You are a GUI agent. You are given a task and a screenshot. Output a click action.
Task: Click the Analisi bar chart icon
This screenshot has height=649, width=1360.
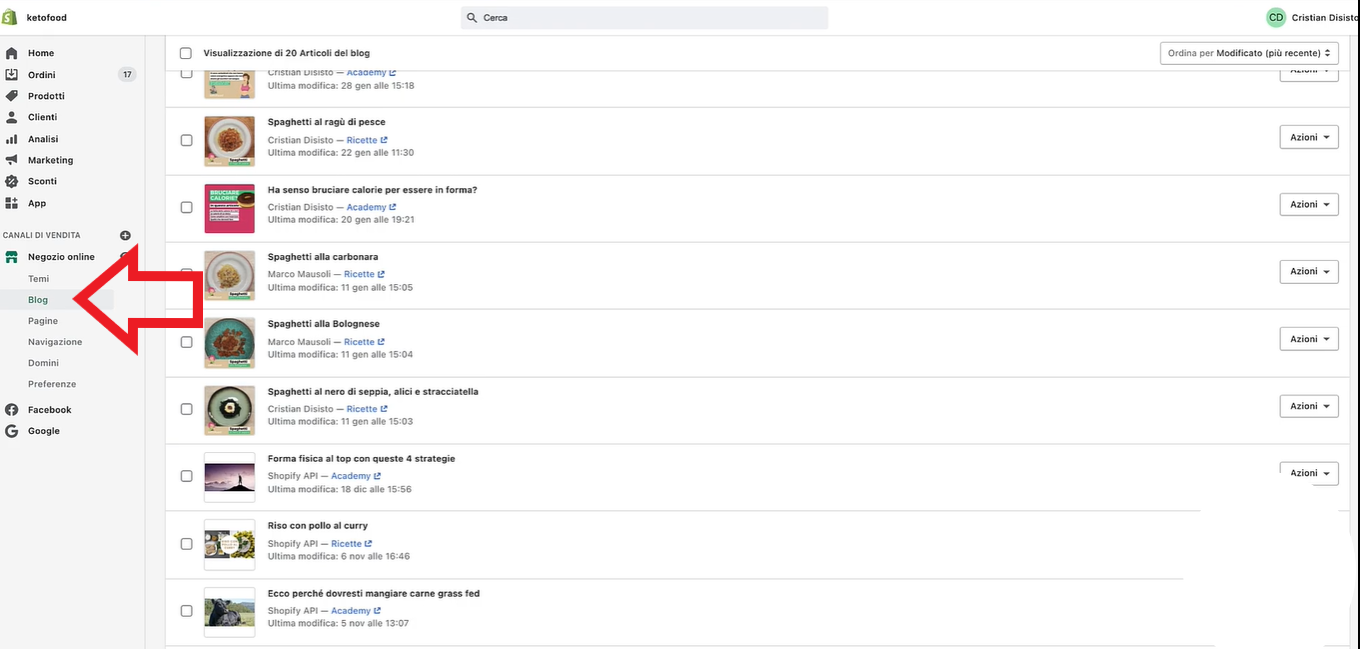12,139
